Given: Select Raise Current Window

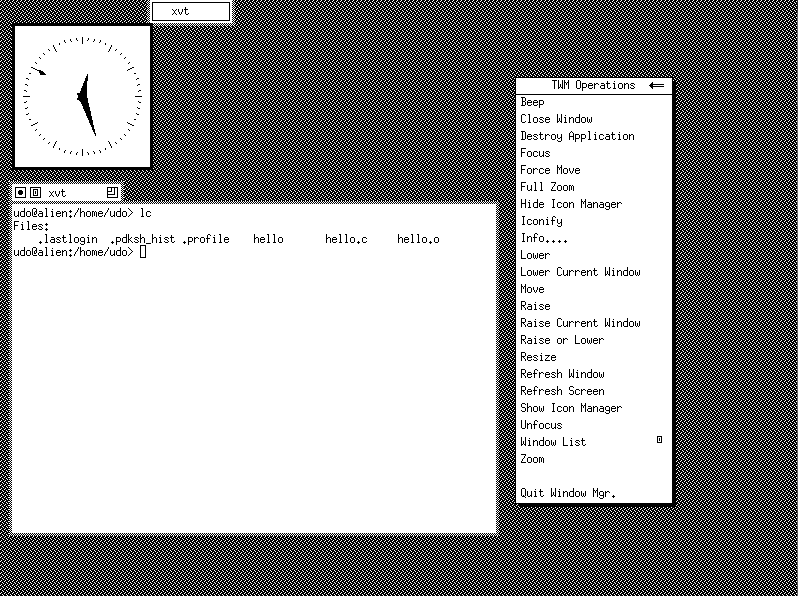Looking at the screenshot, I should [594, 323].
